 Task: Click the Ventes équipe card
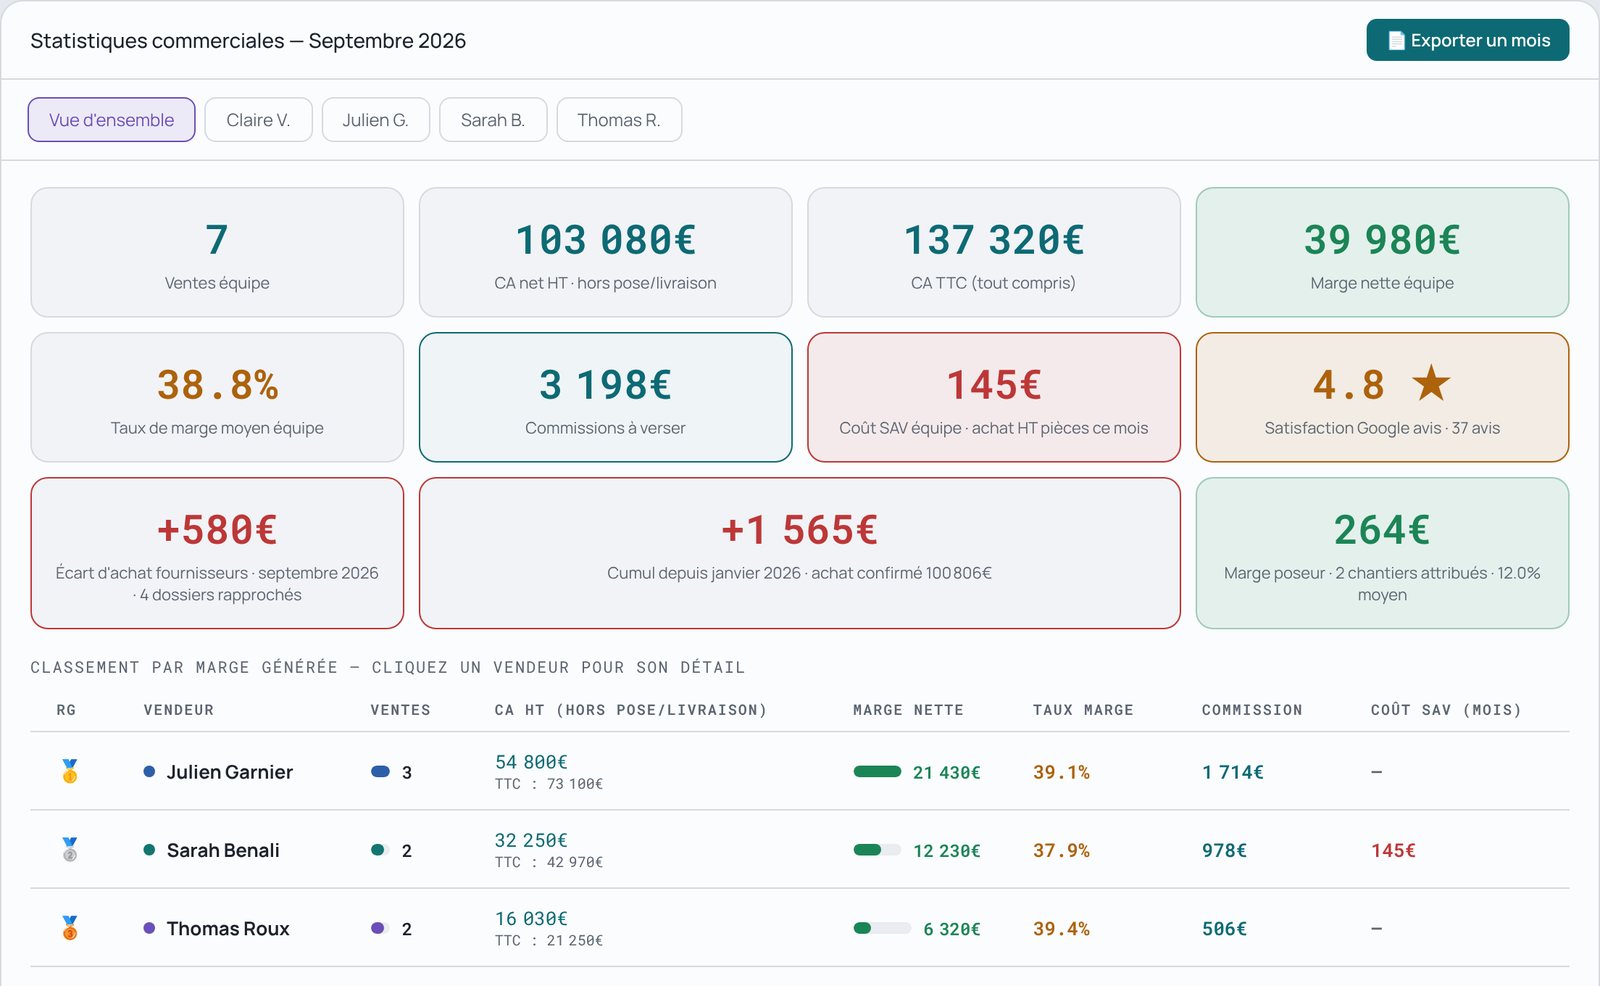[217, 253]
